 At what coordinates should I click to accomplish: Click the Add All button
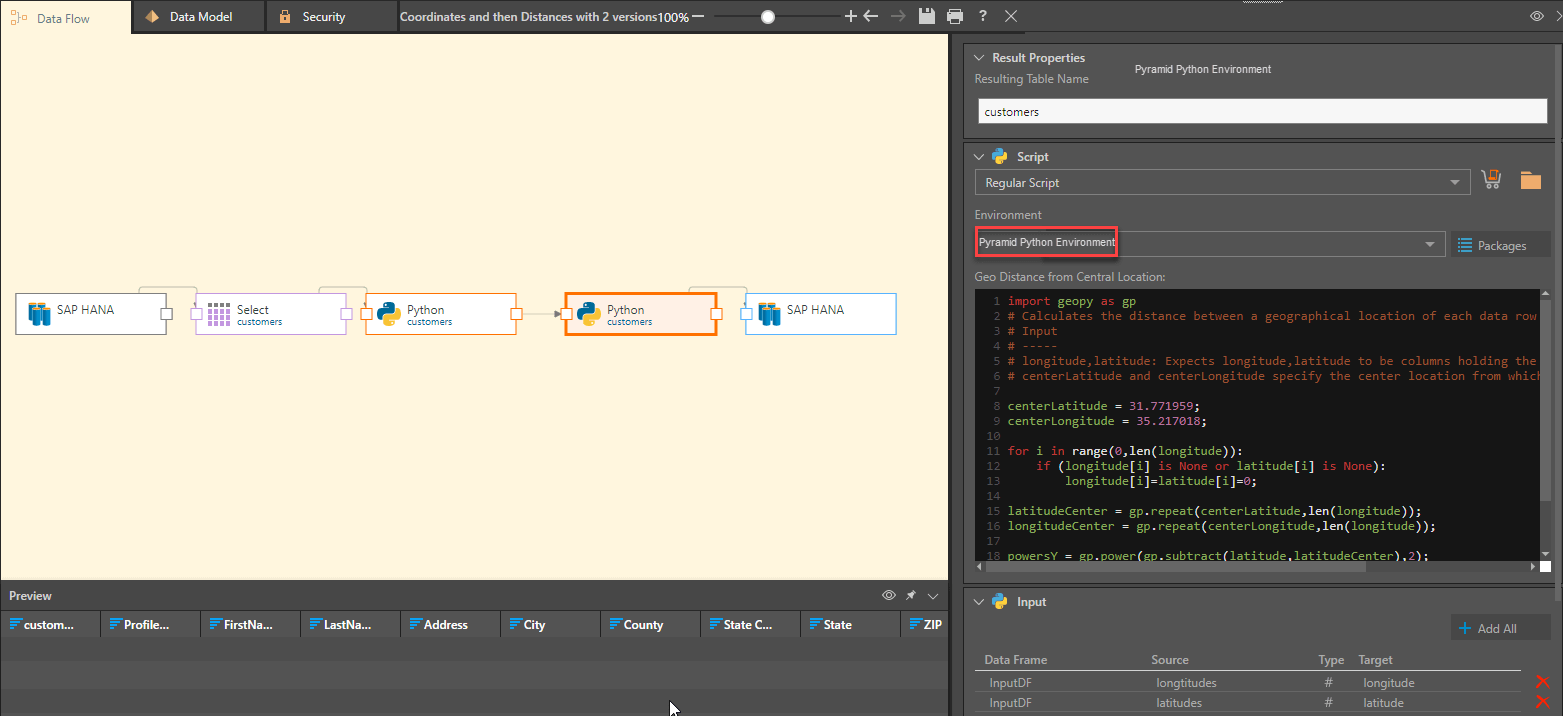[x=1500, y=628]
